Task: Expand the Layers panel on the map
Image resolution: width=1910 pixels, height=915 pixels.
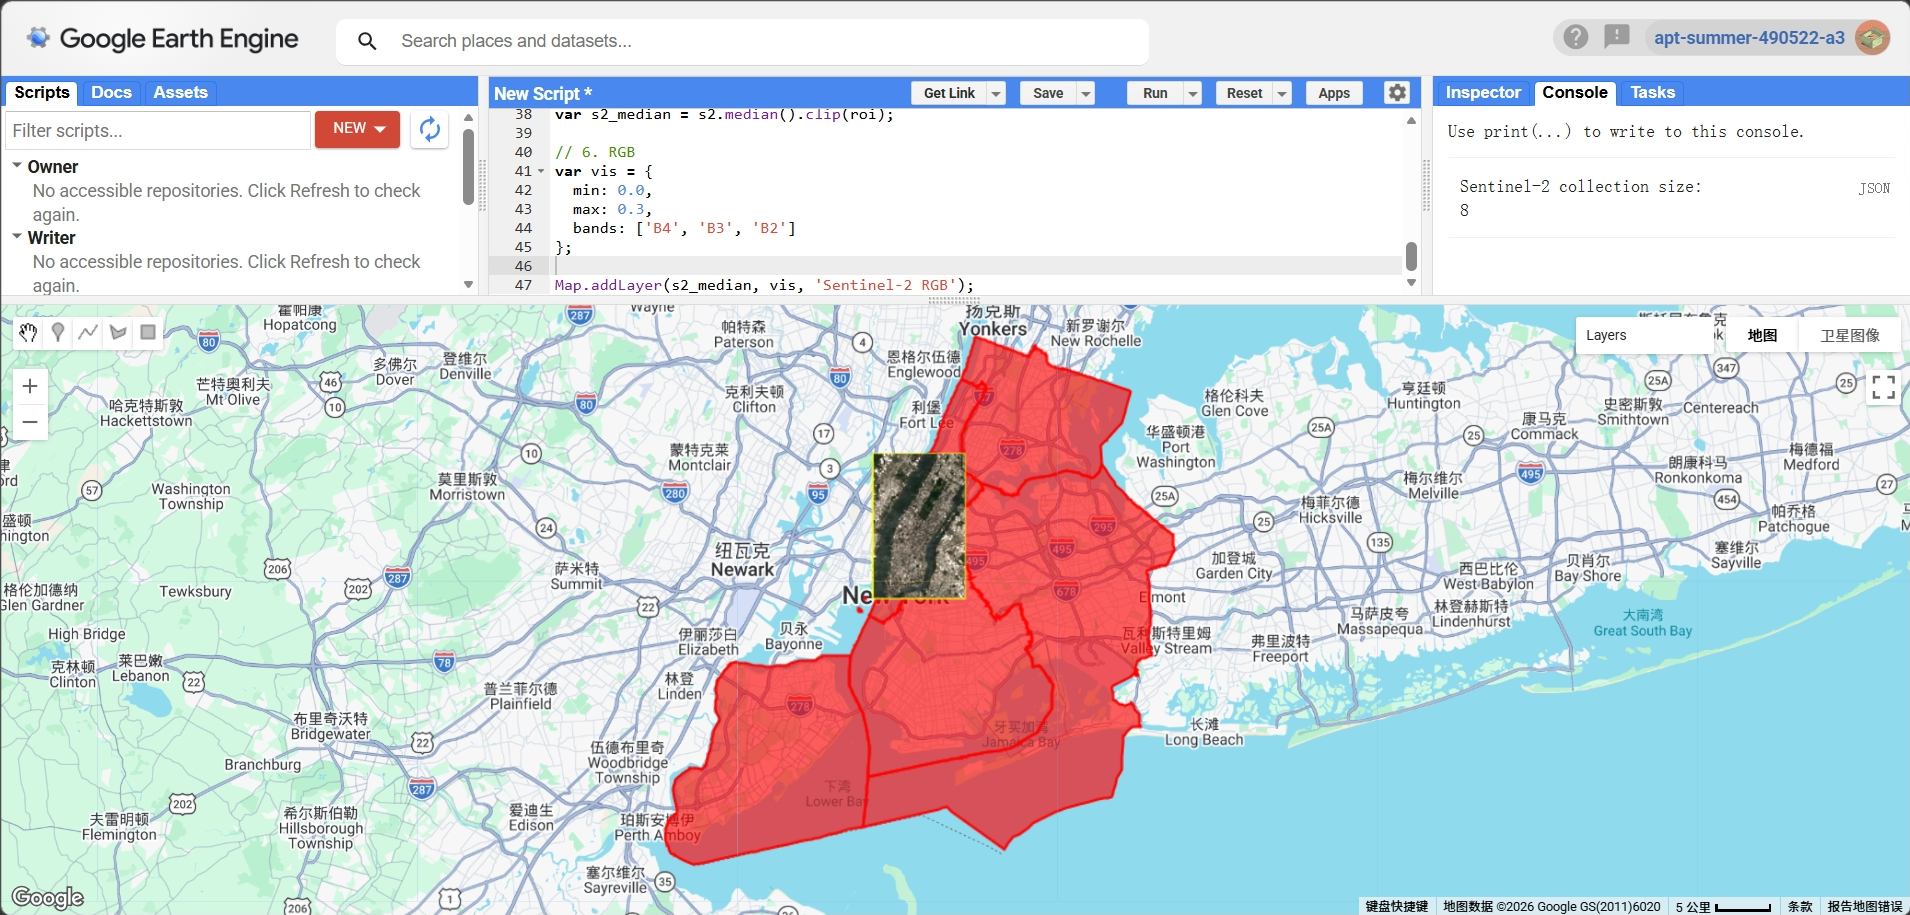Action: 1644,335
